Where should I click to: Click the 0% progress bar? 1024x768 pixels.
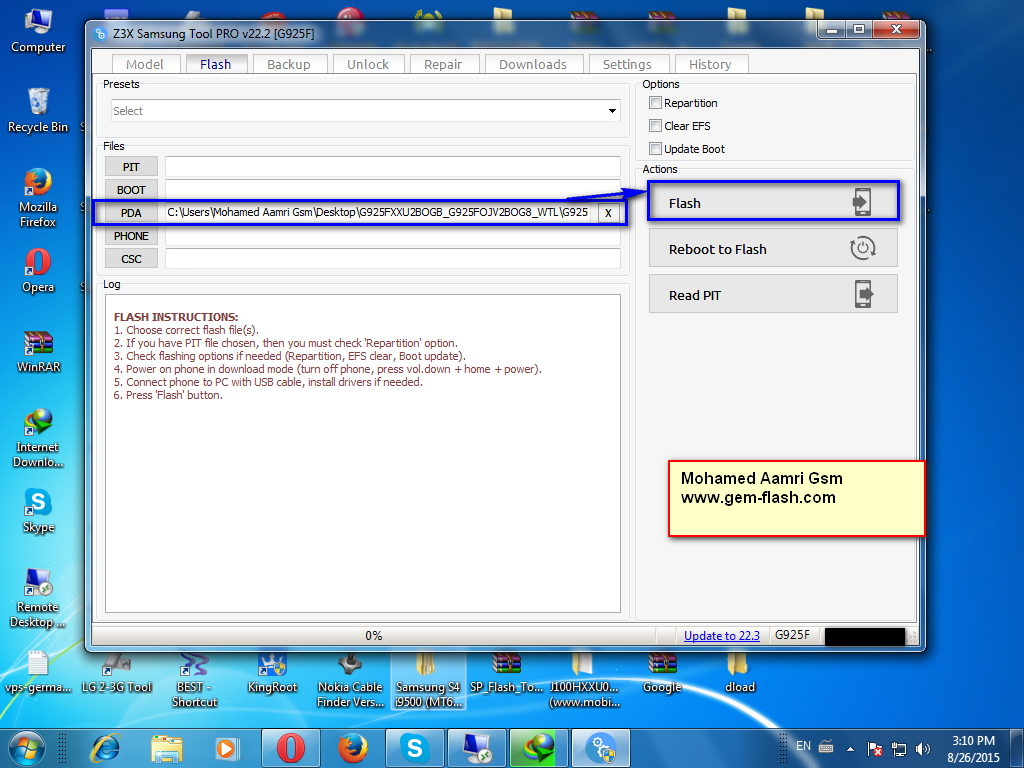[x=374, y=635]
